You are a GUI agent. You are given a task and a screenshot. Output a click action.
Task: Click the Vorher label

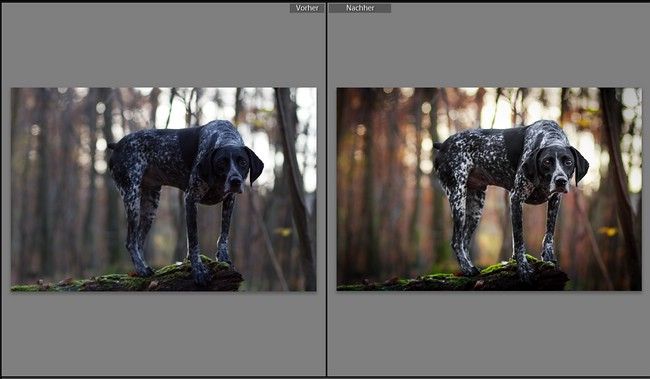point(307,8)
